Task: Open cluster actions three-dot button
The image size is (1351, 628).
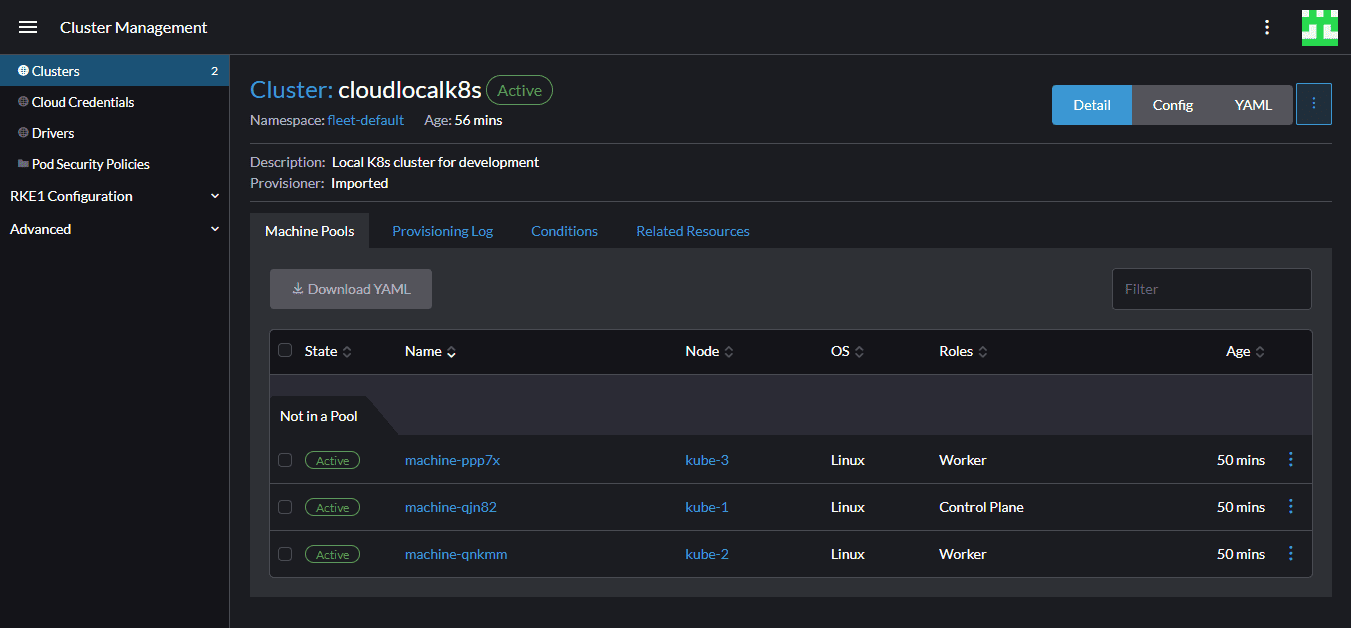Action: (1313, 104)
